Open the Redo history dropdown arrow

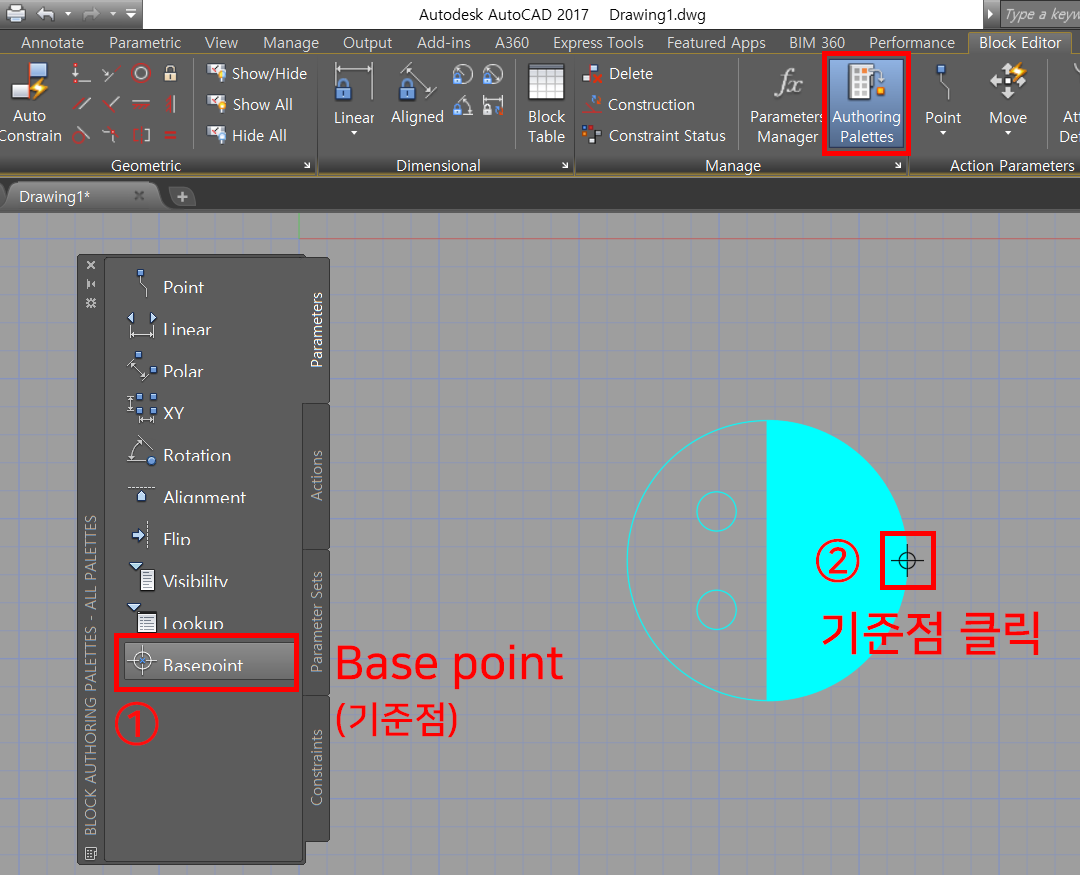(x=113, y=14)
